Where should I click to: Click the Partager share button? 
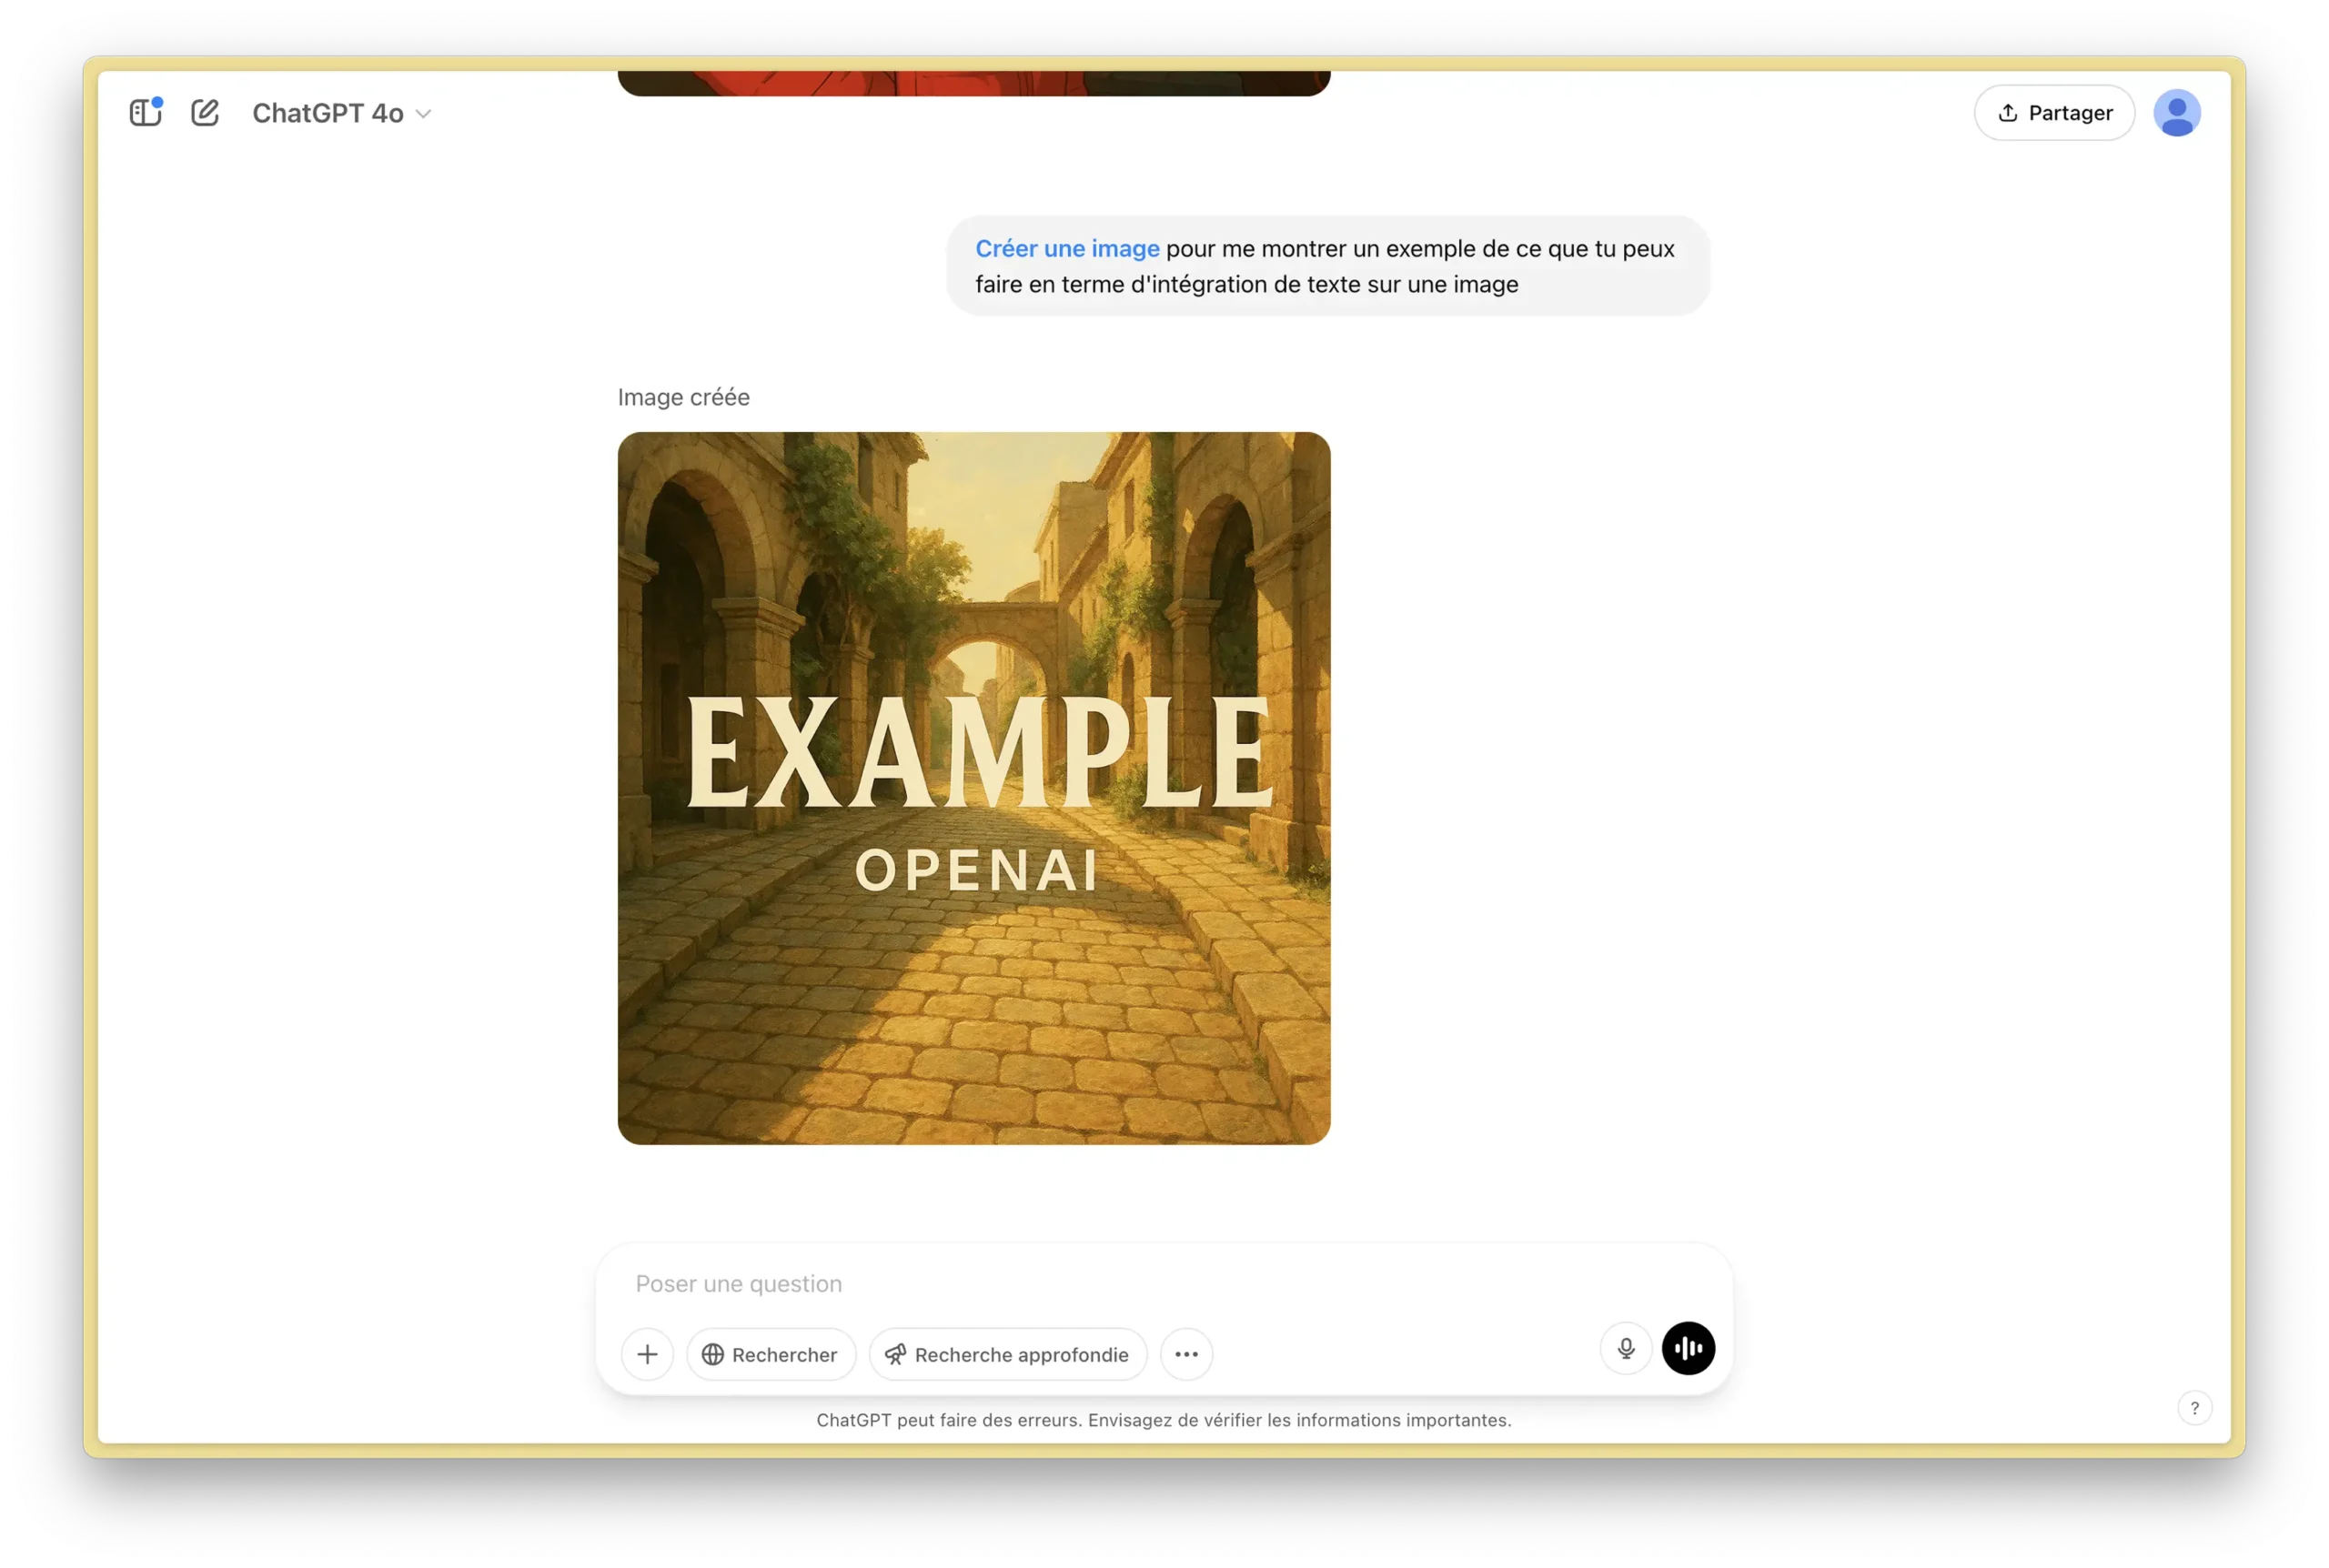[2054, 113]
